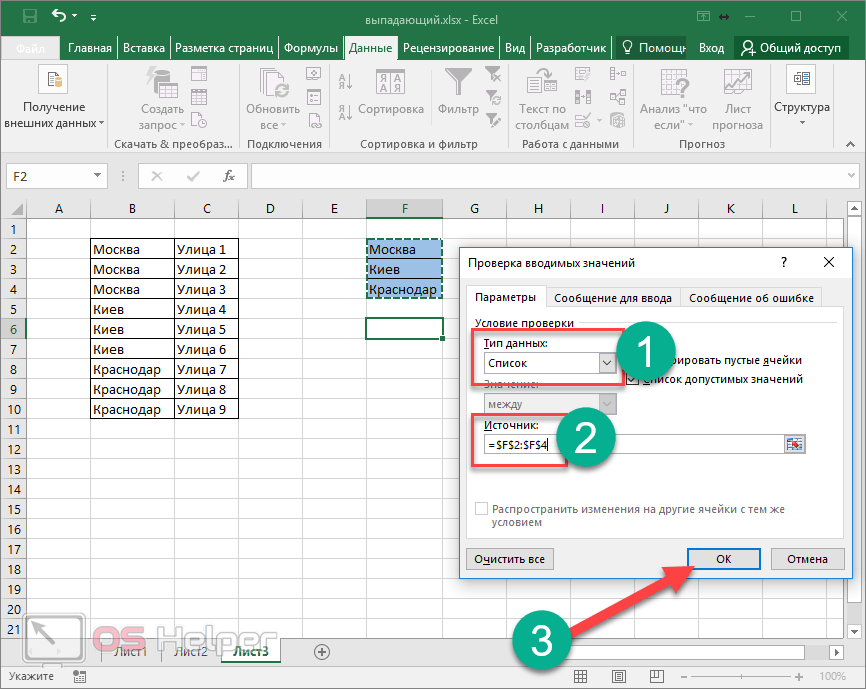Open the Name Box dropdown arrow
This screenshot has height=689, width=866.
98,176
